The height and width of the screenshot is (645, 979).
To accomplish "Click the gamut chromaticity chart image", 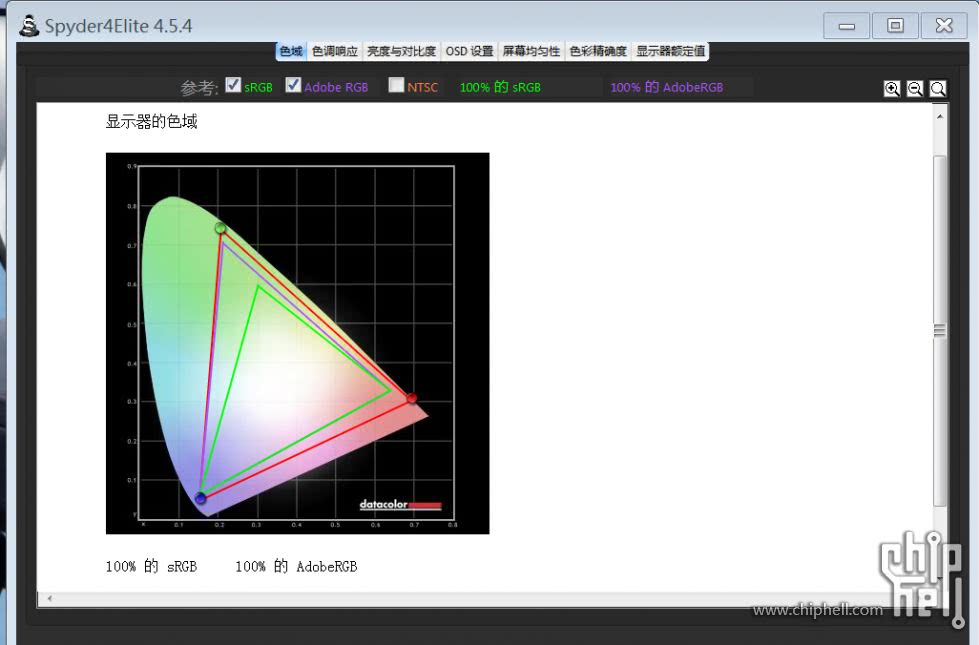I will [297, 343].
